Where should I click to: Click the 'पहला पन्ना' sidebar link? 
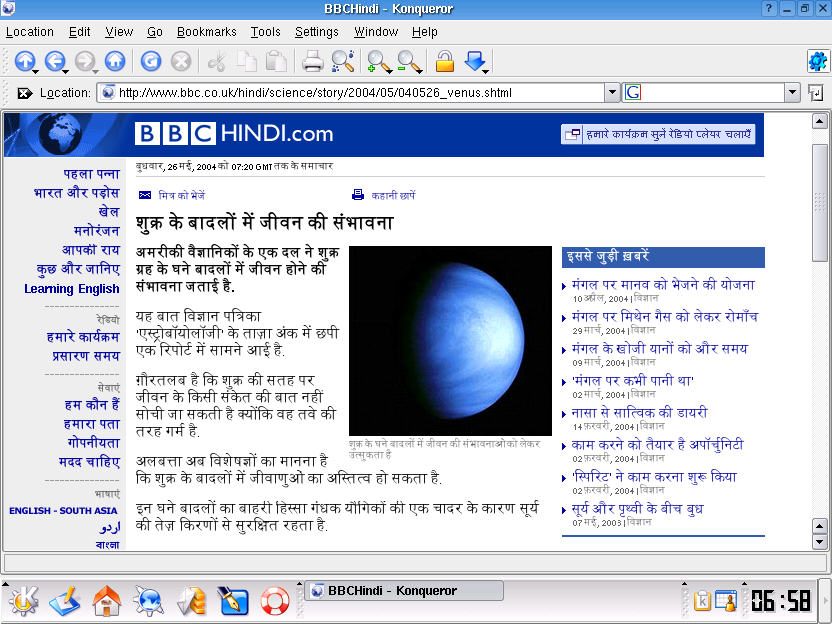pyautogui.click(x=91, y=174)
